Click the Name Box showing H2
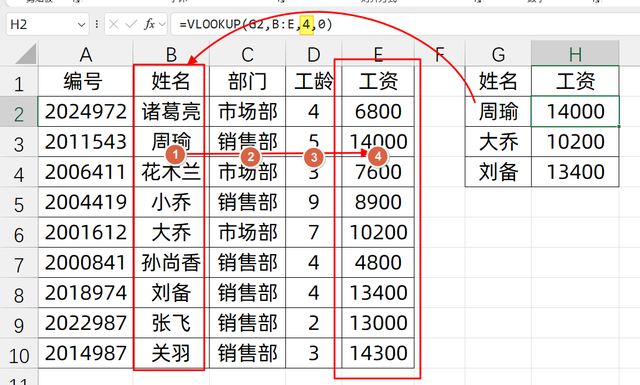This screenshot has width=640, height=385. click(47, 24)
